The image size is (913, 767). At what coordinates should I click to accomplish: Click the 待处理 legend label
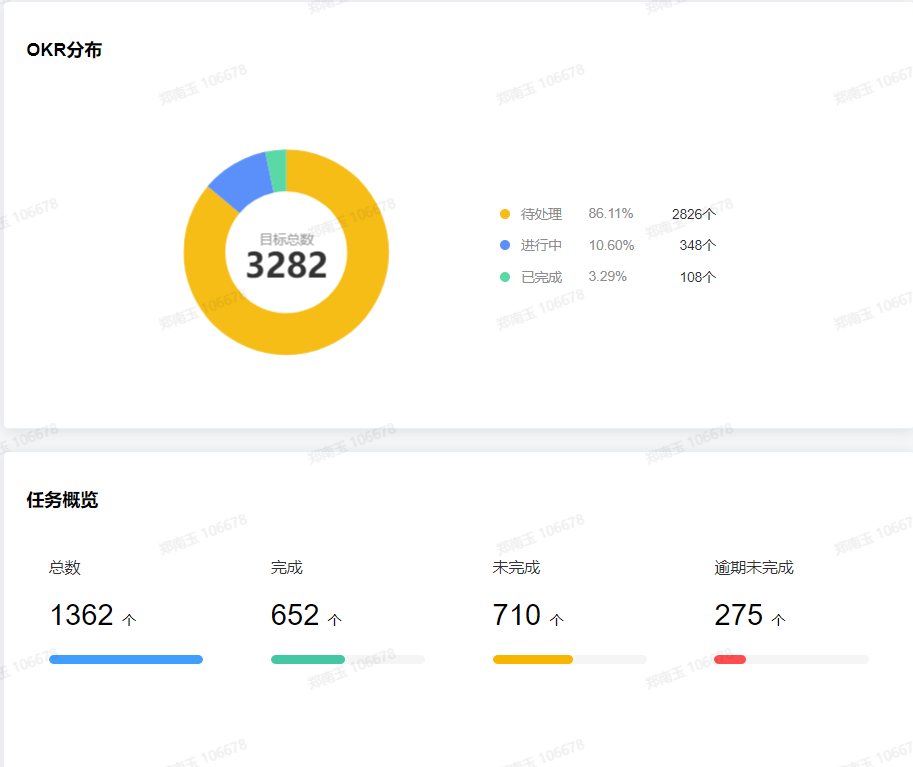pos(541,214)
